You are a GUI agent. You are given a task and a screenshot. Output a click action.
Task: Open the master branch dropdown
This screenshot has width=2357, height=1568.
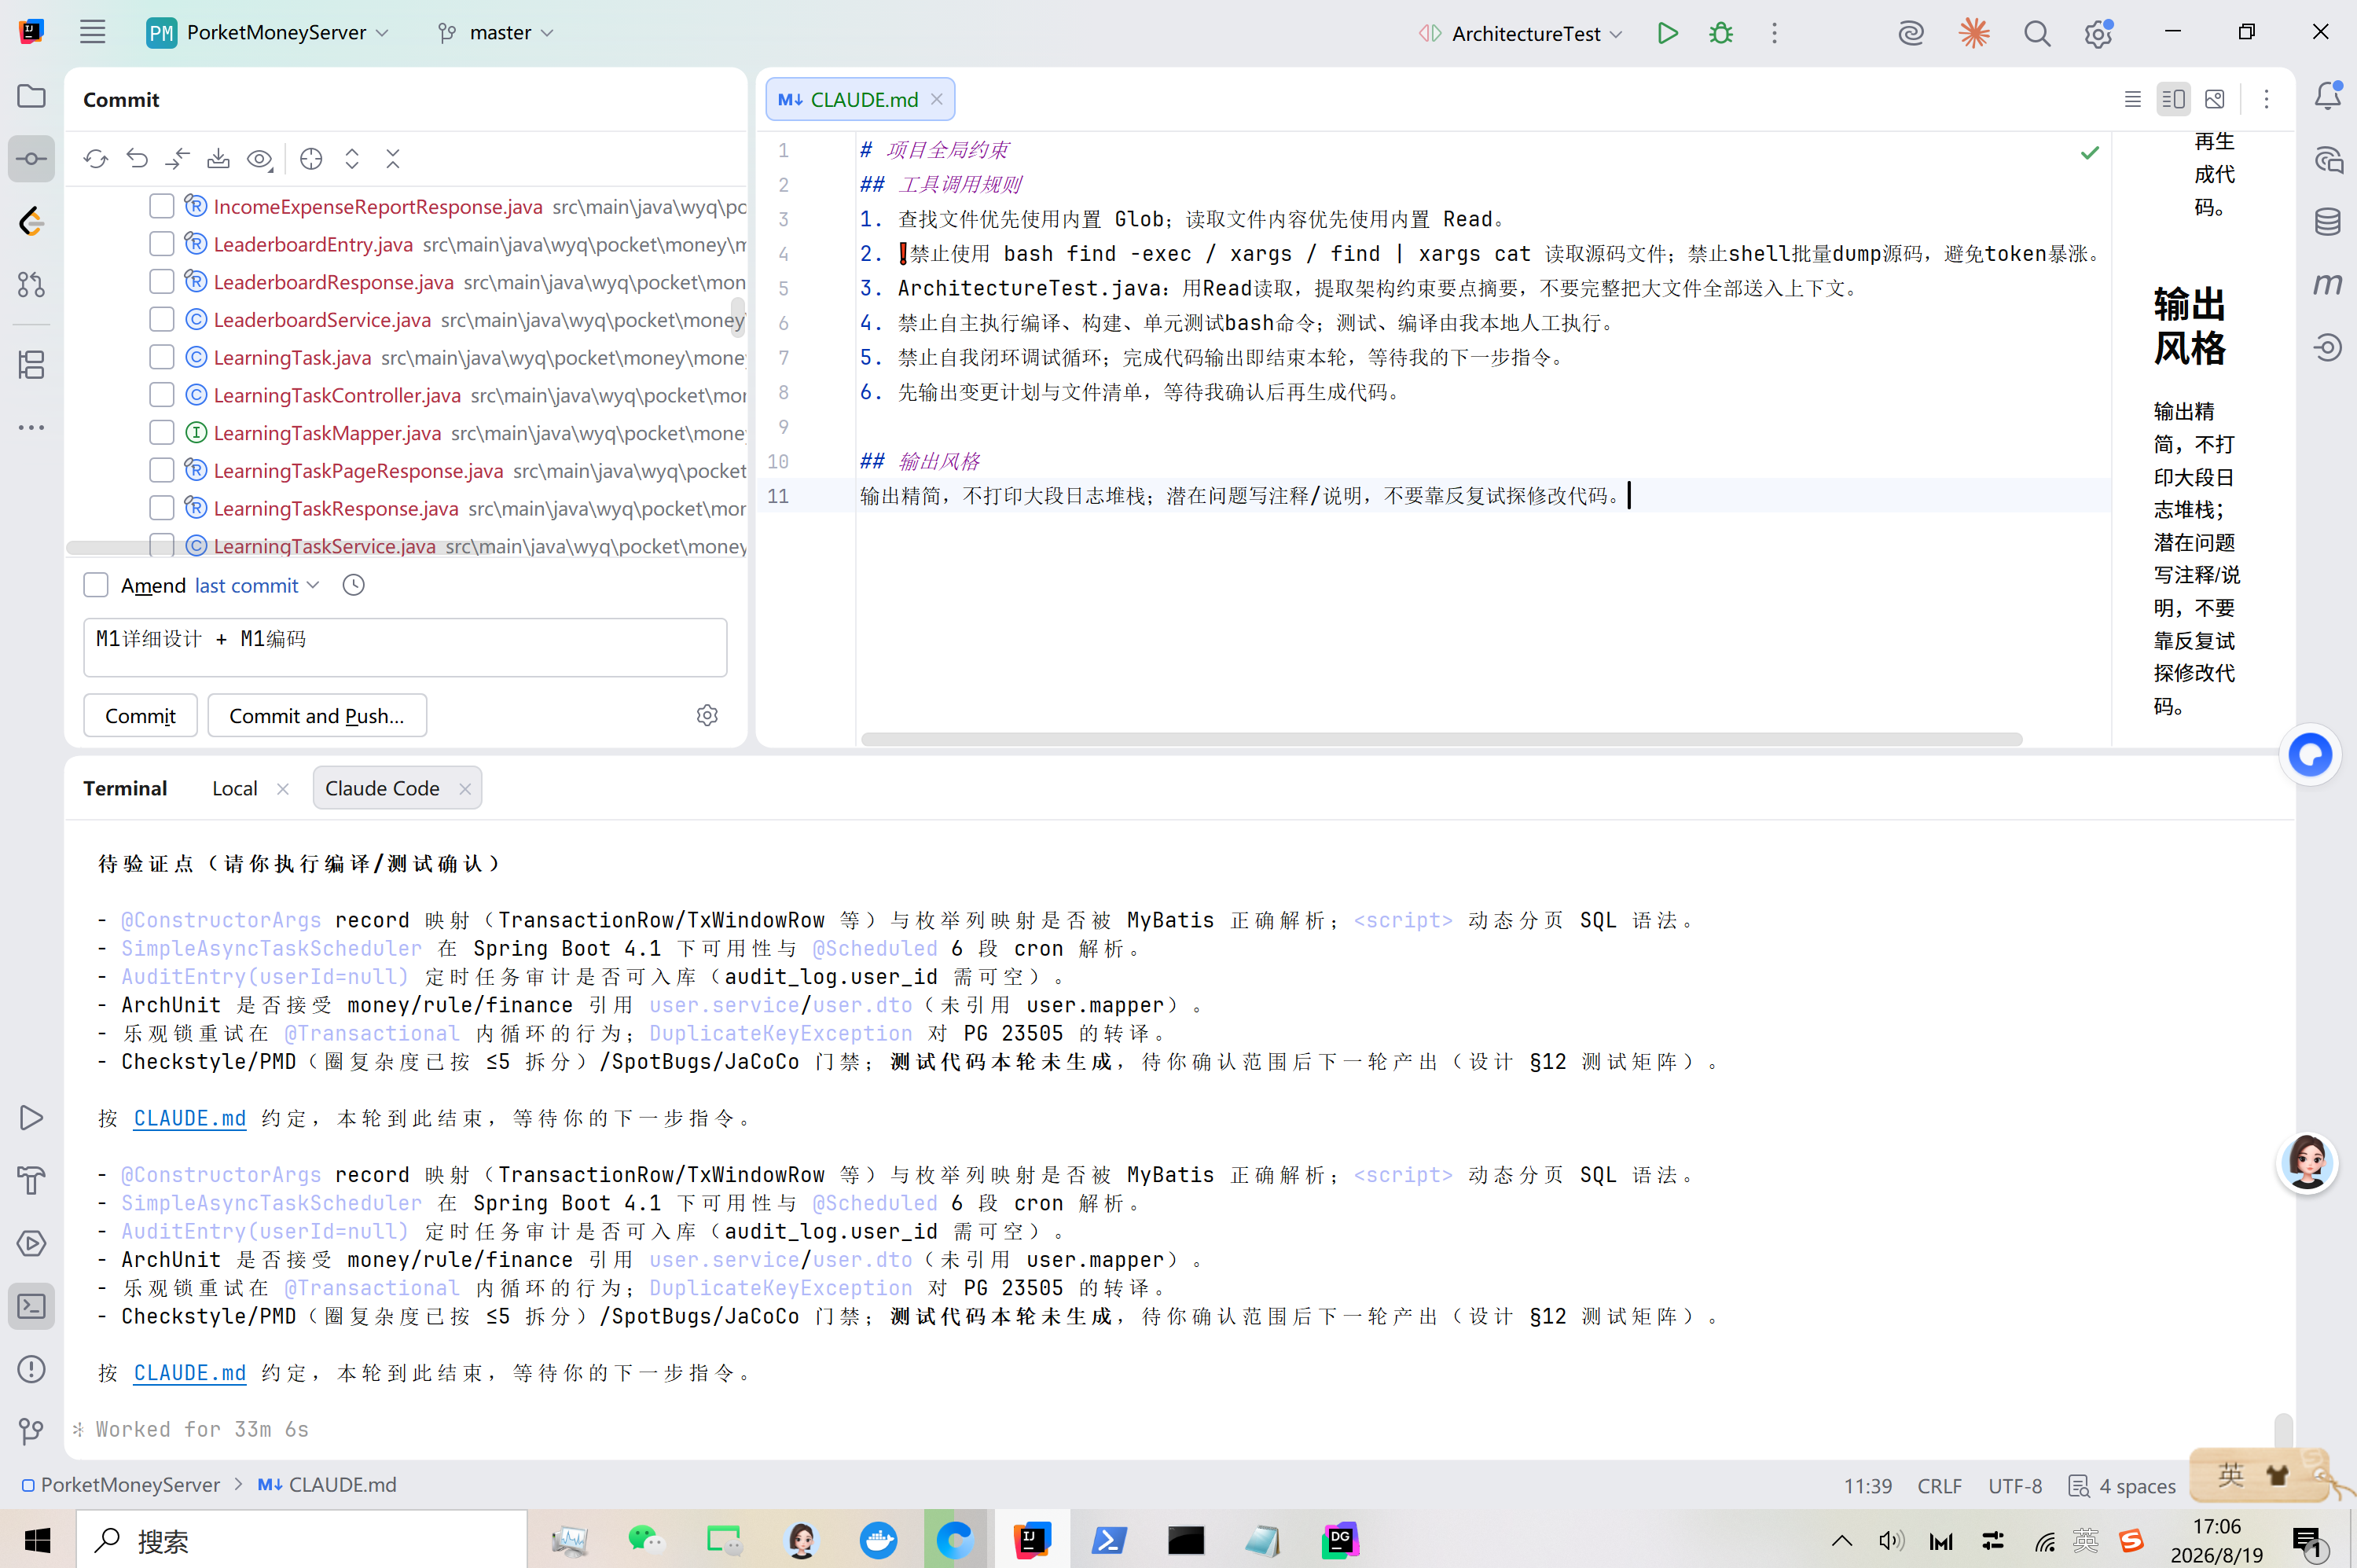[x=496, y=33]
